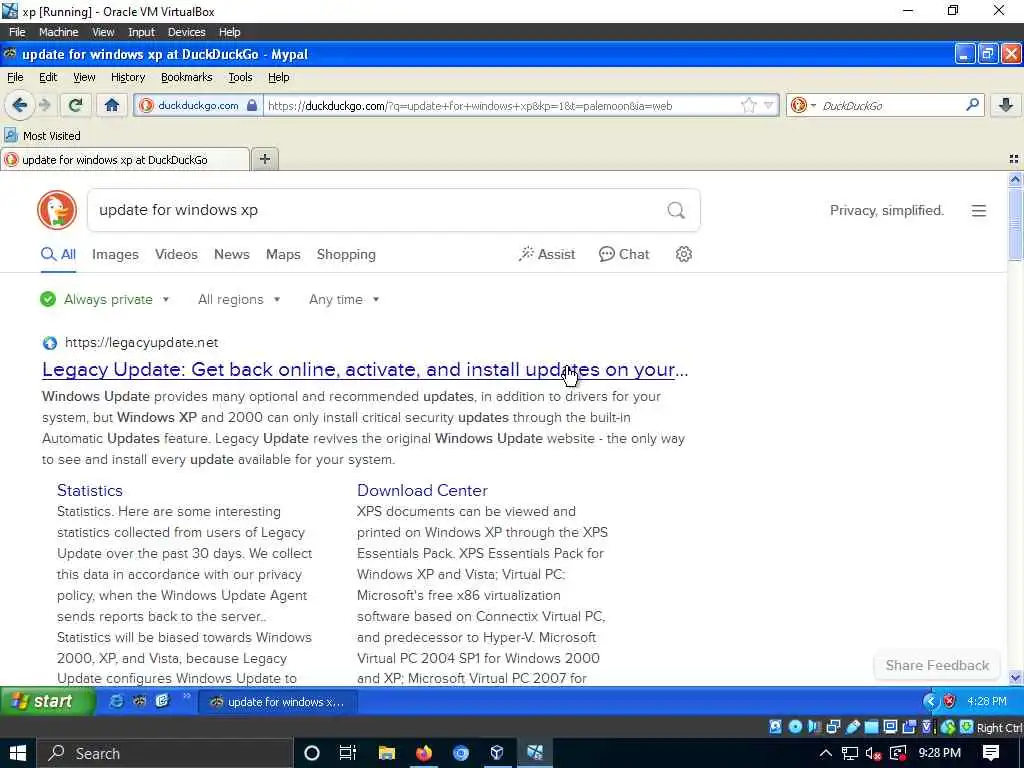Open the browser home page
The width and height of the screenshot is (1024, 768).
[112, 105]
